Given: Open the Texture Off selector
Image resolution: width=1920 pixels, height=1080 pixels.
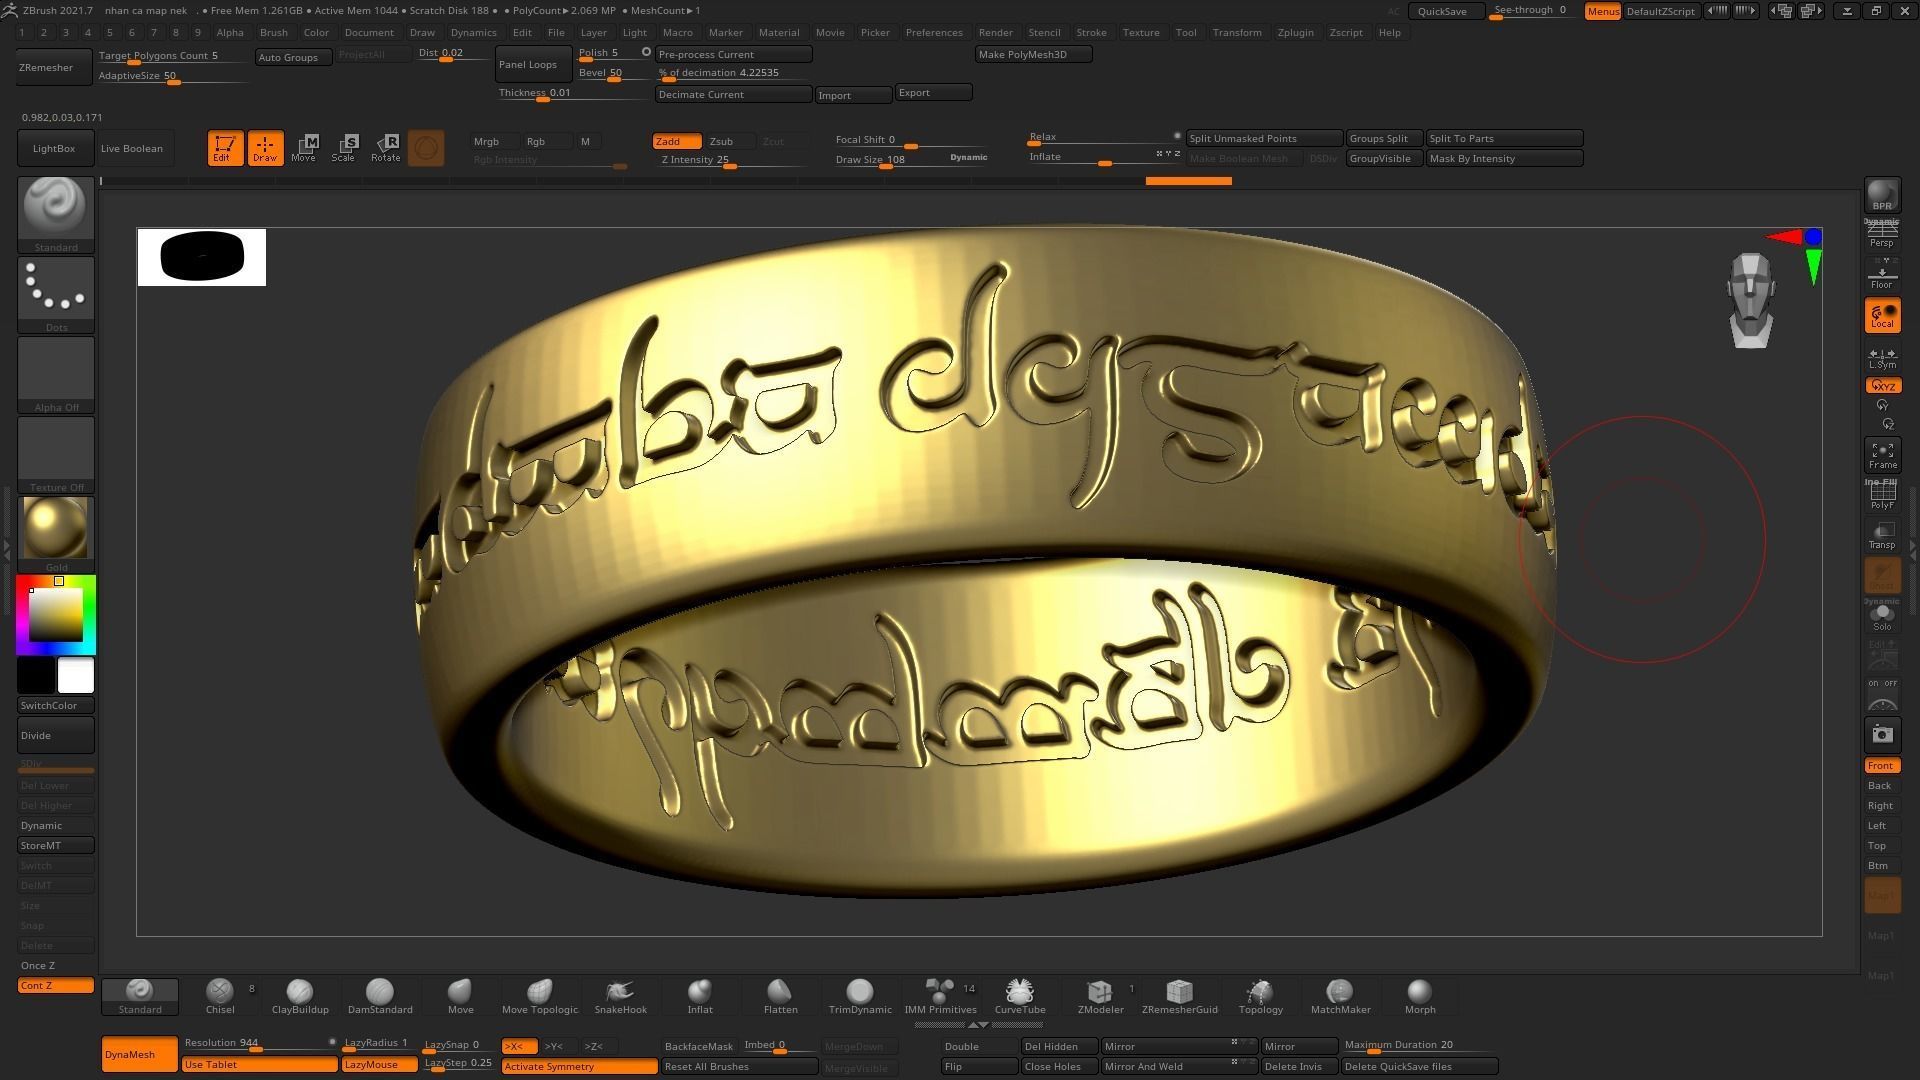Looking at the screenshot, I should (56, 454).
